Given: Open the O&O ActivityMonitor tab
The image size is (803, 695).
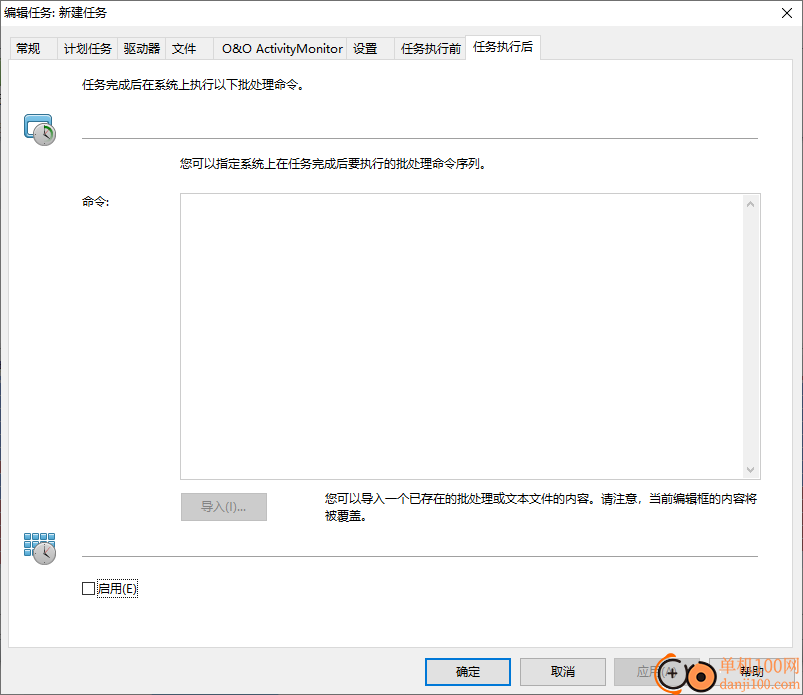Looking at the screenshot, I should [280, 49].
